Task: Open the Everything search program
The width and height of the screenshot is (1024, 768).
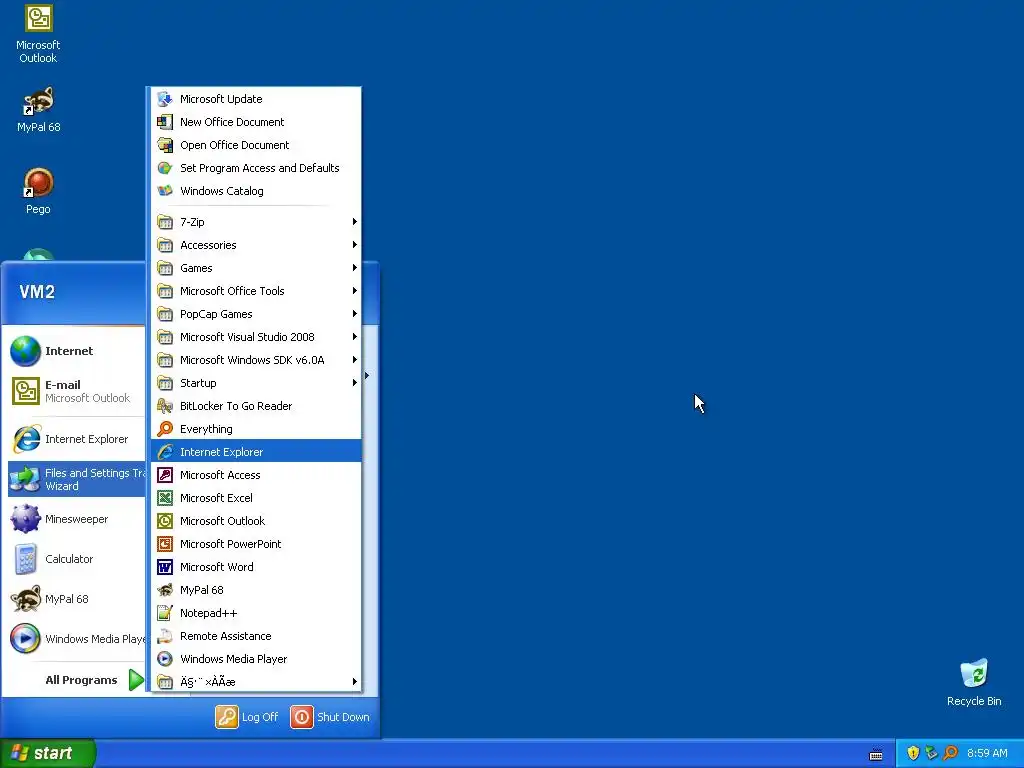Action: [256, 428]
